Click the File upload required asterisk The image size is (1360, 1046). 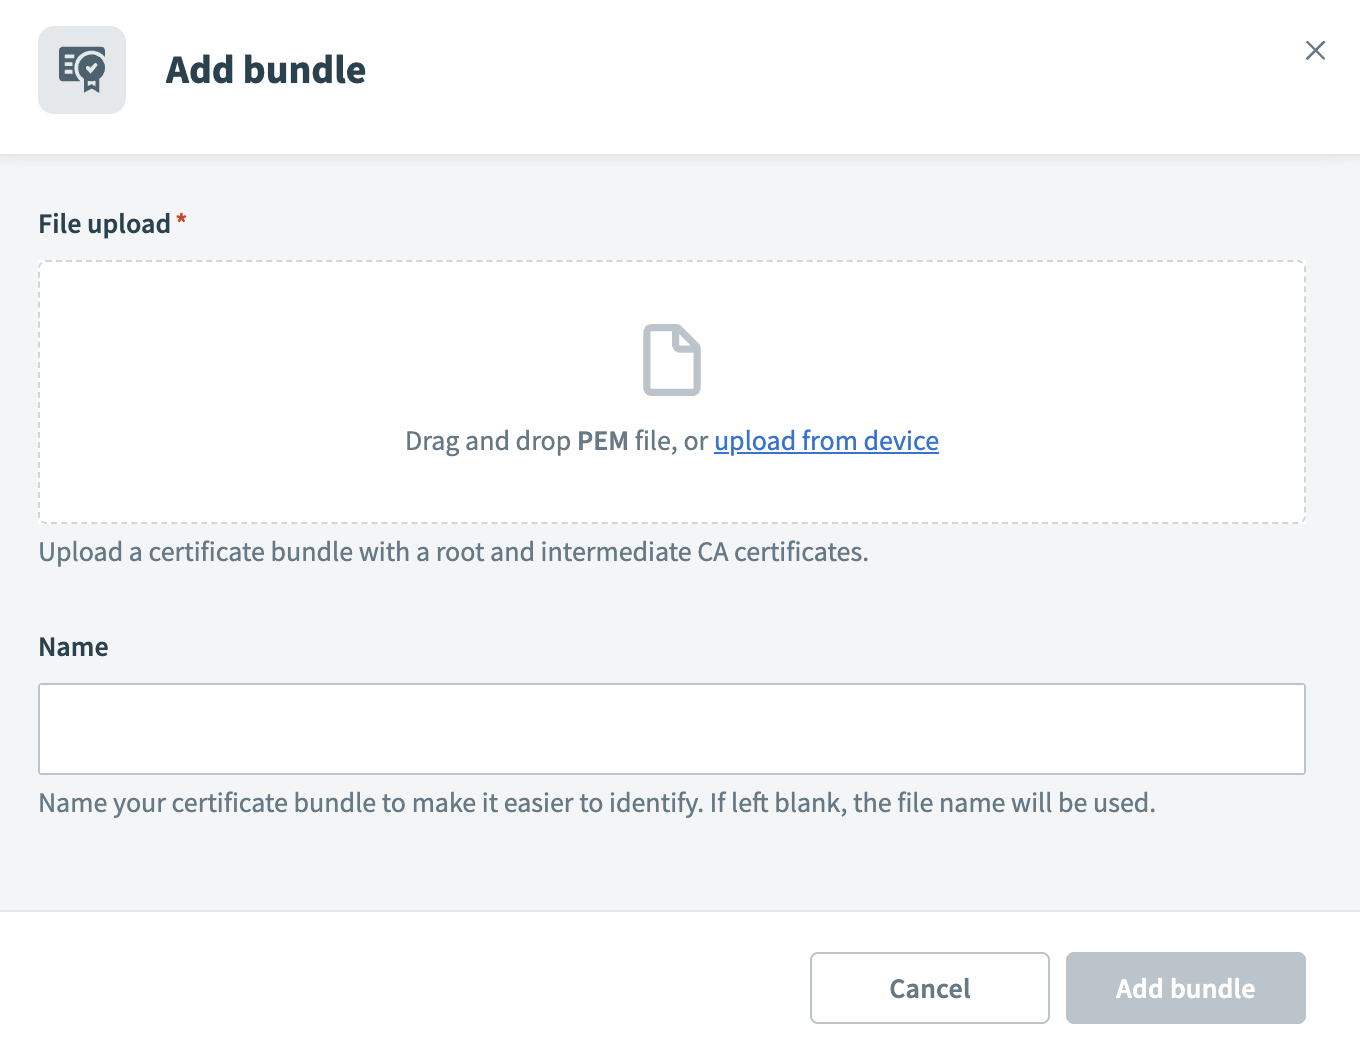[x=181, y=217]
